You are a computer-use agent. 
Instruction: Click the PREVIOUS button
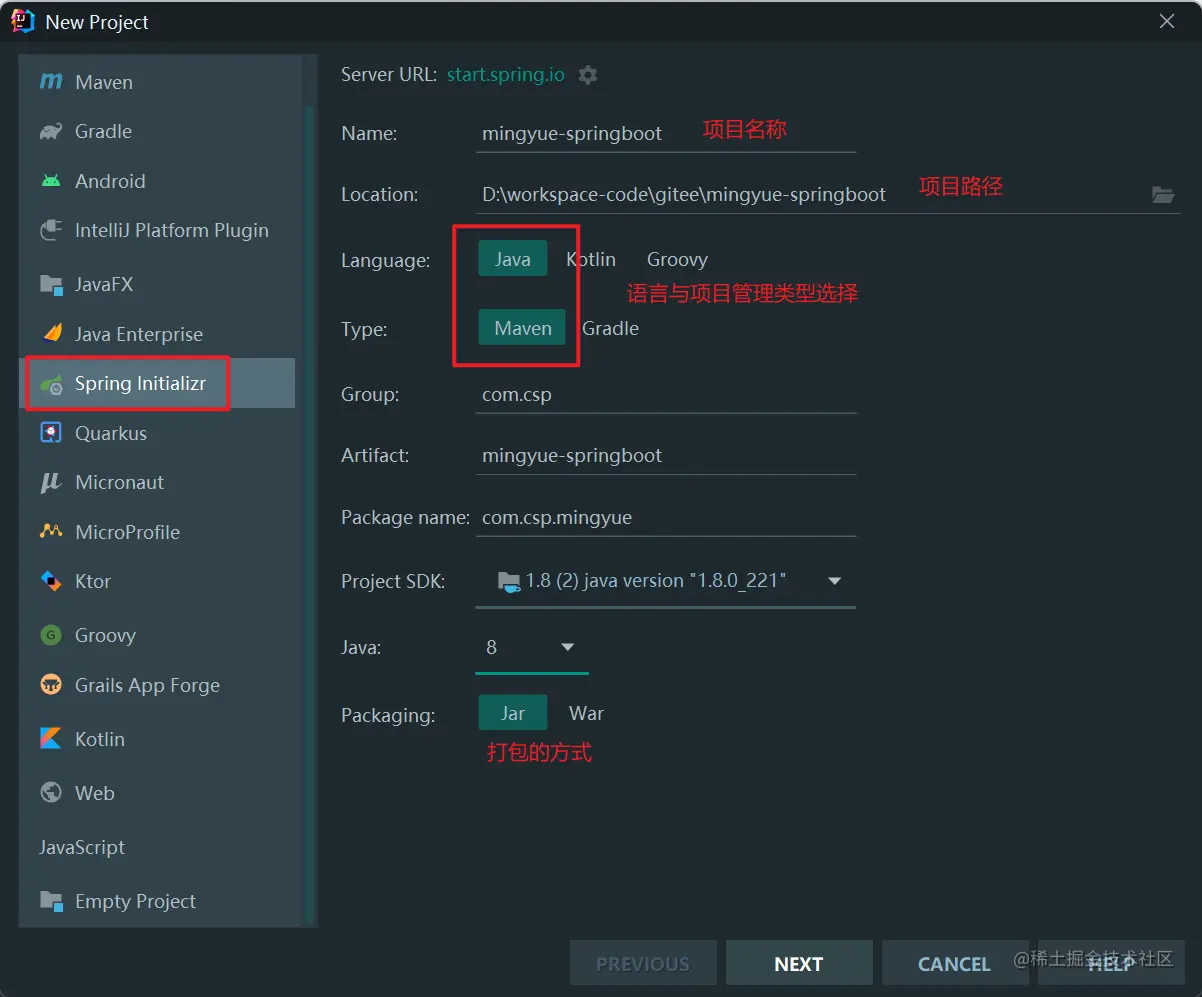(x=643, y=964)
